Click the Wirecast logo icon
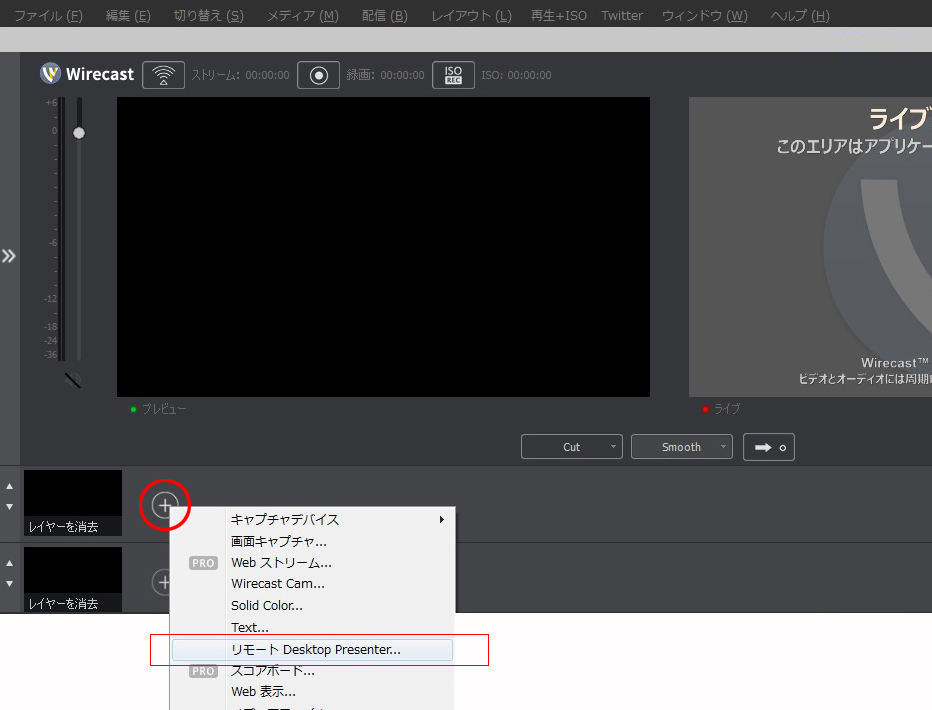Viewport: 932px width, 710px height. tap(51, 74)
